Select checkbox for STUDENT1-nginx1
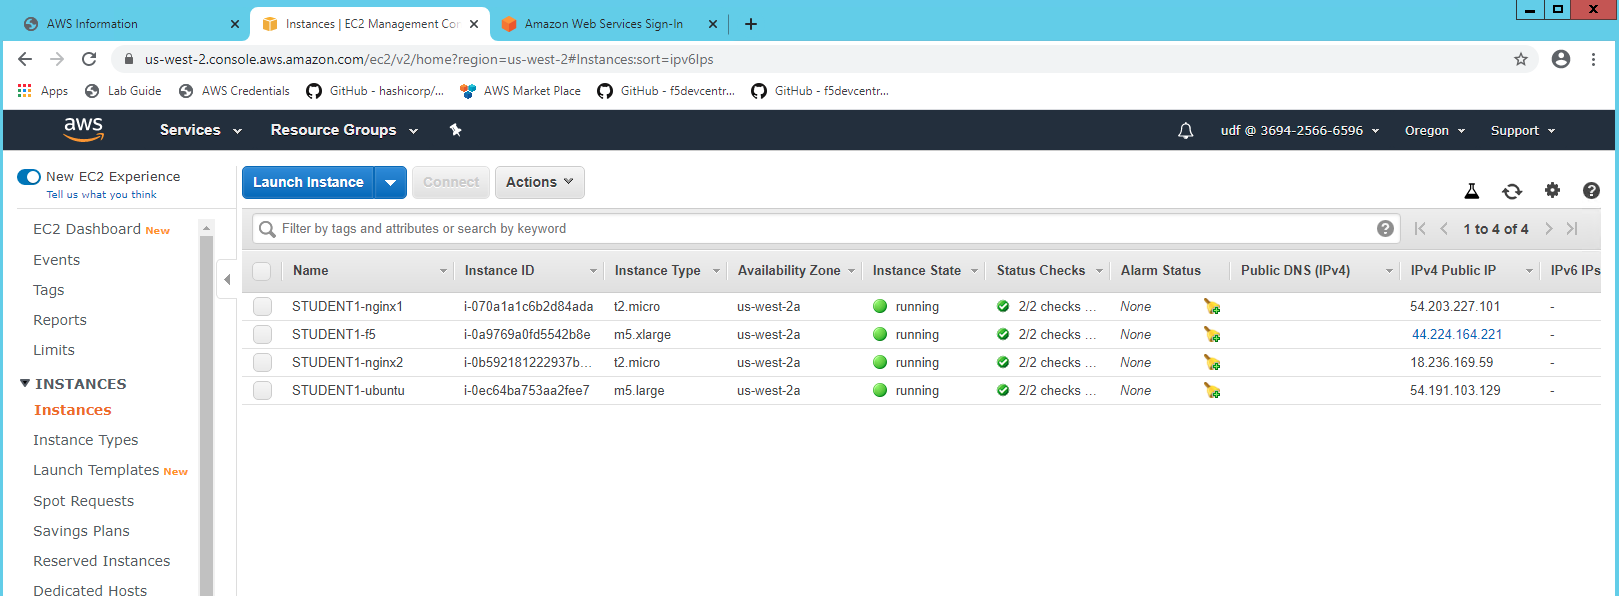 point(262,306)
